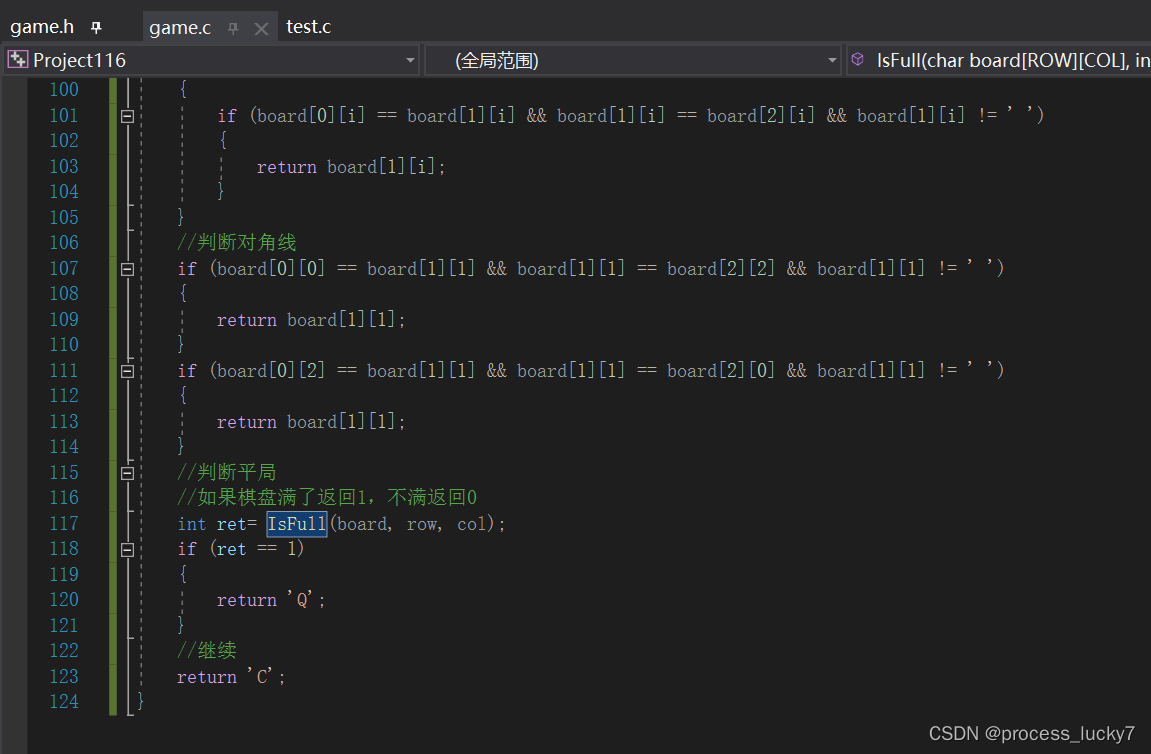The height and width of the screenshot is (754, 1151).
Task: Collapse the if block at line 101
Action: (127, 116)
